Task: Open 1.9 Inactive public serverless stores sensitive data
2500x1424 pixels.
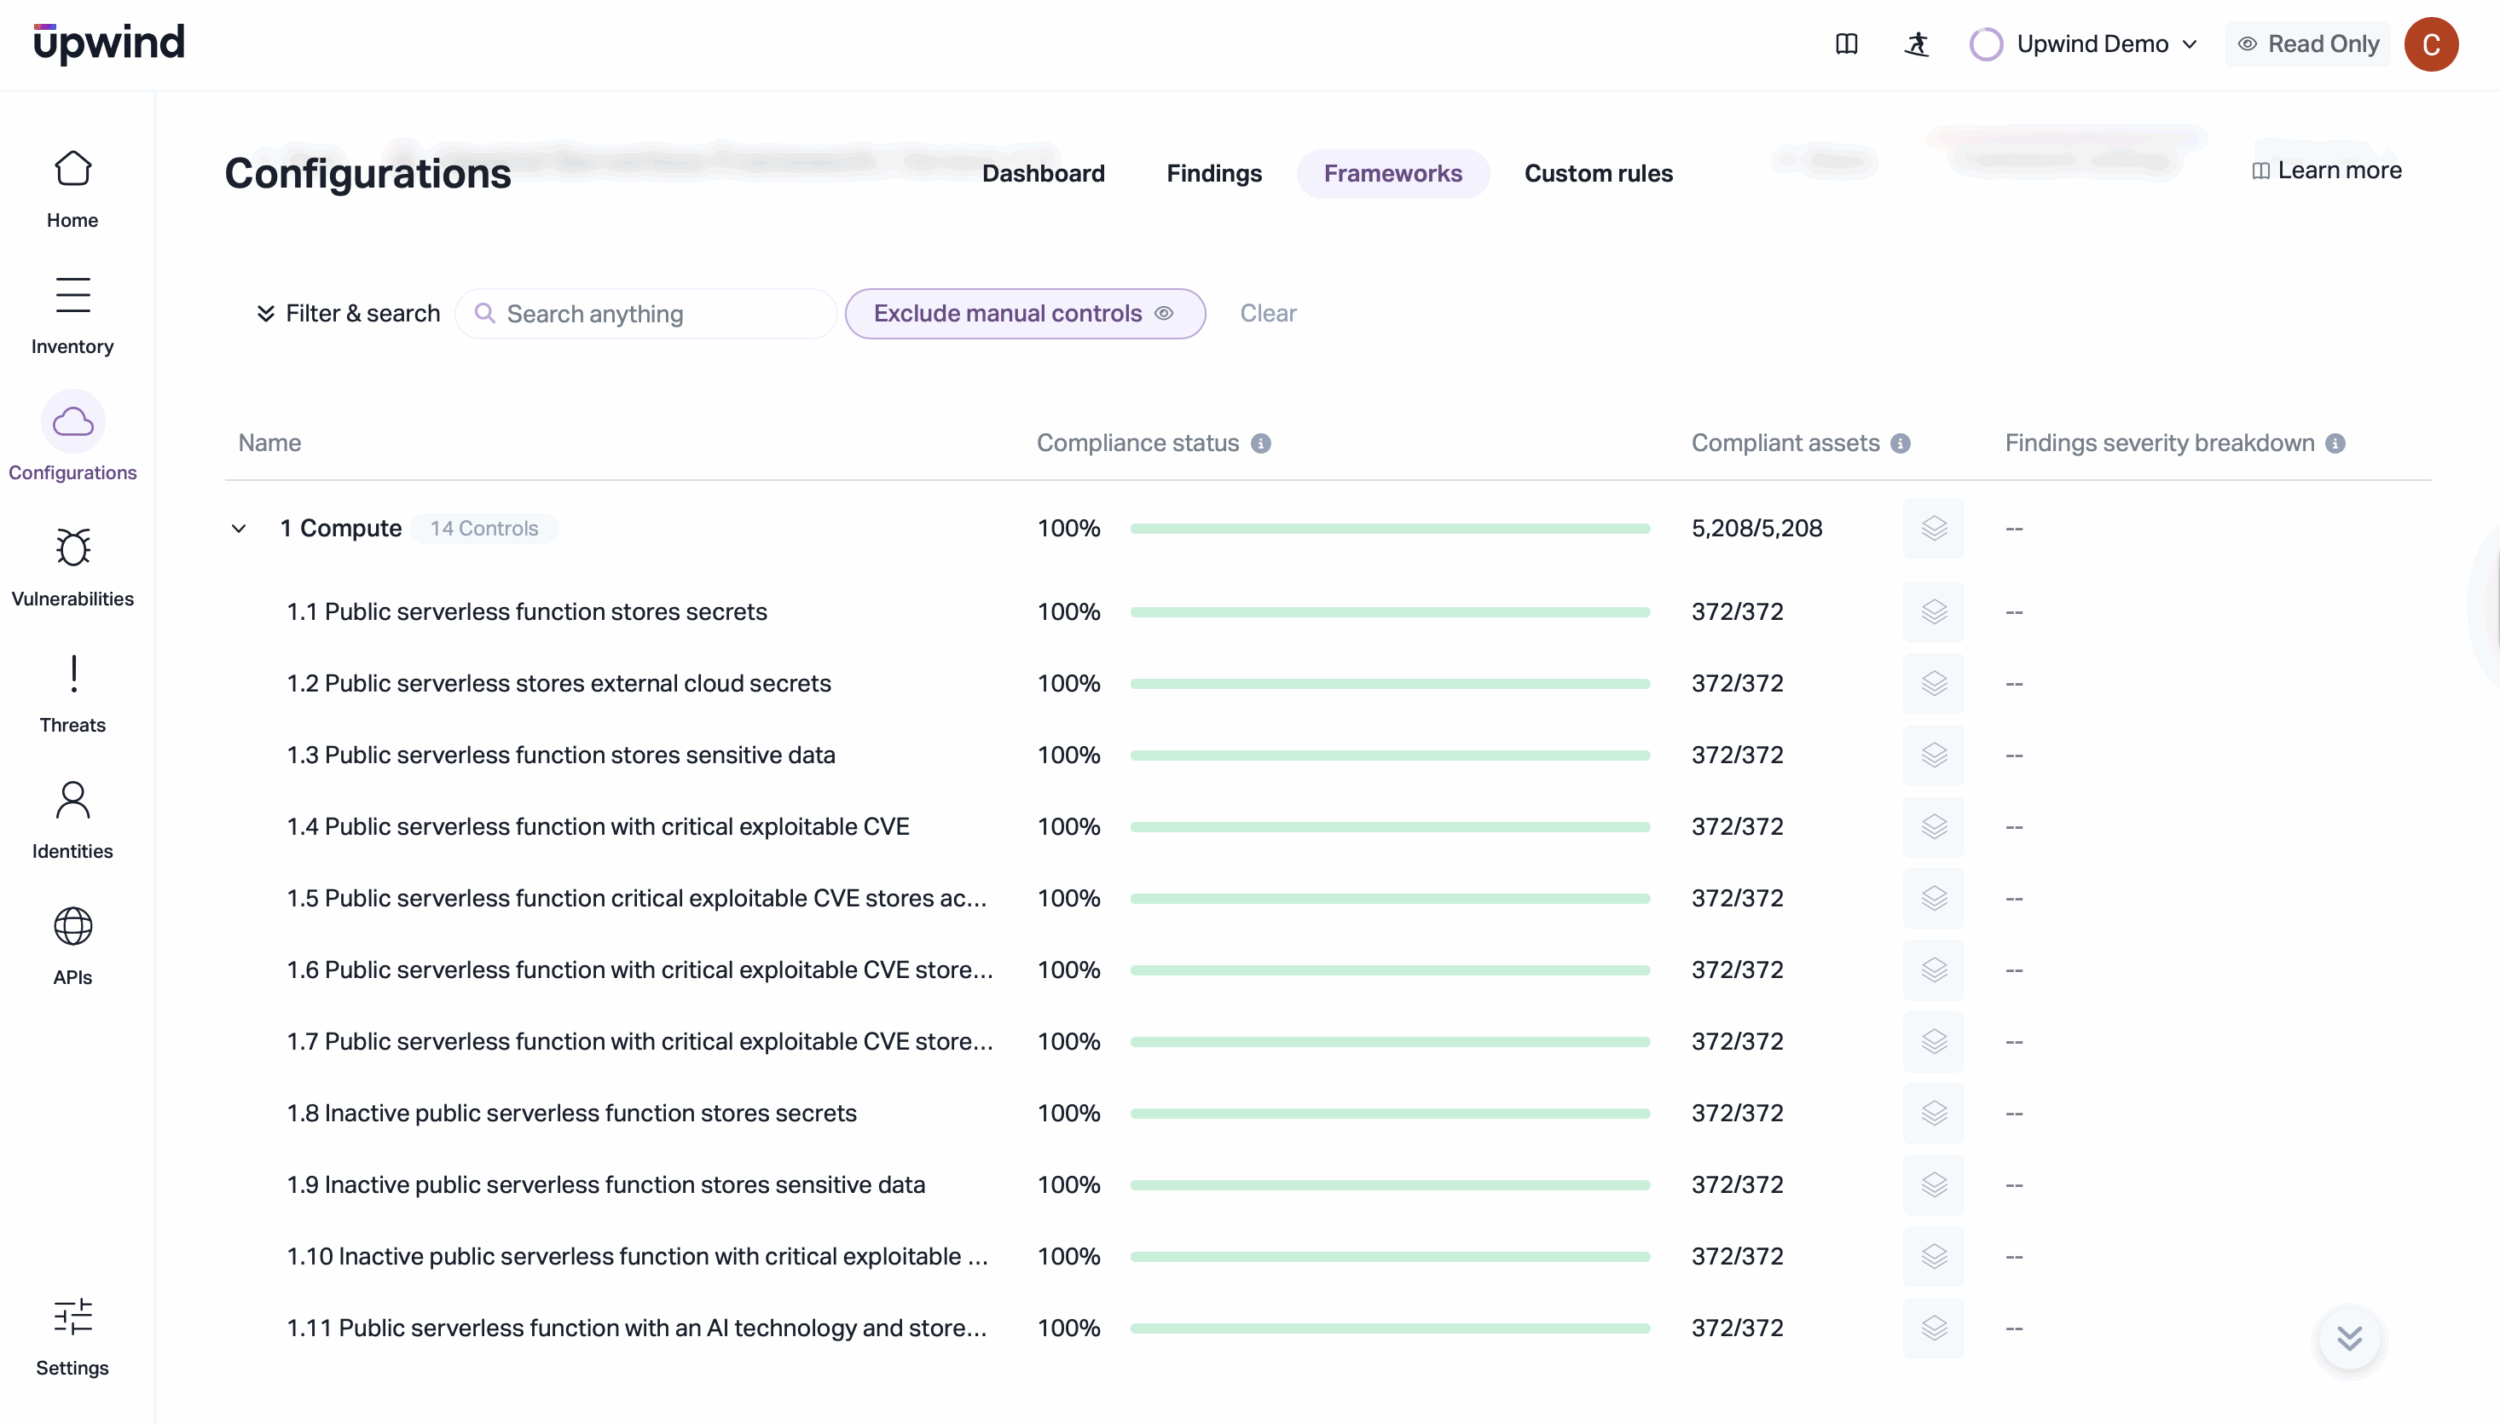Action: [x=606, y=1185]
